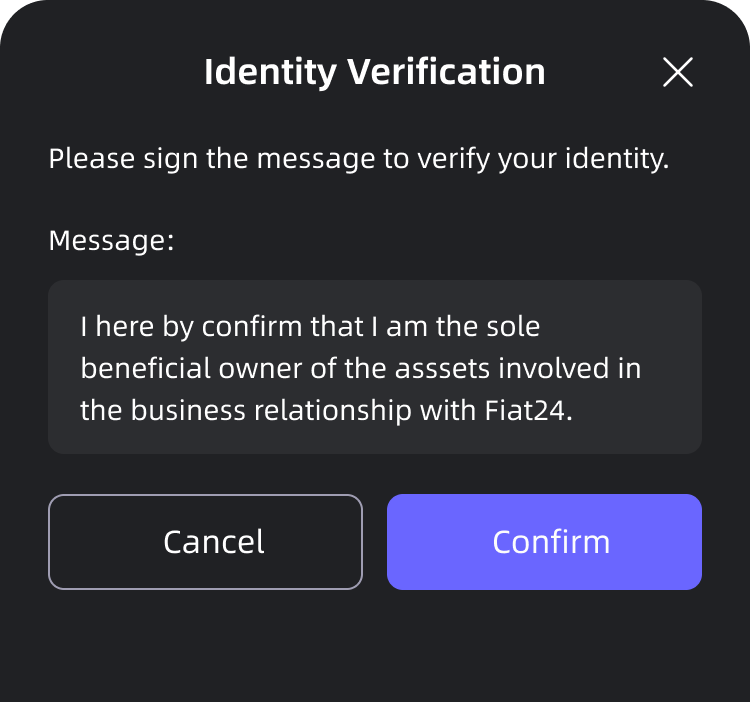Close the Identity Verification dialog
The width and height of the screenshot is (750, 702).
coord(678,72)
